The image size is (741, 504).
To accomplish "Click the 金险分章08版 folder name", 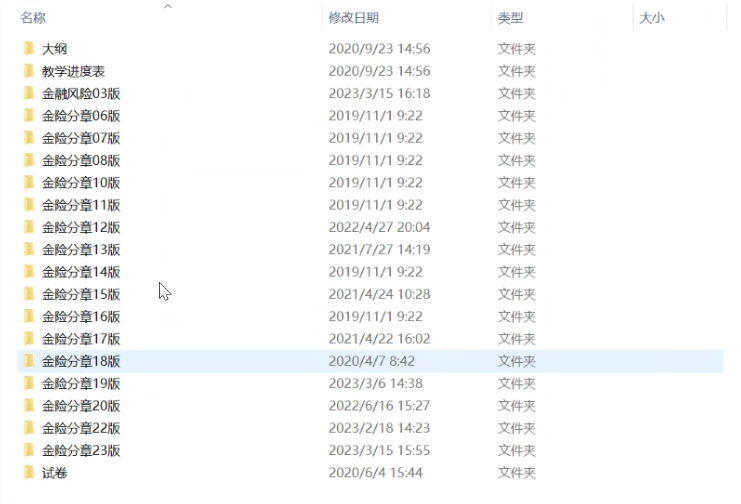I will [81, 160].
